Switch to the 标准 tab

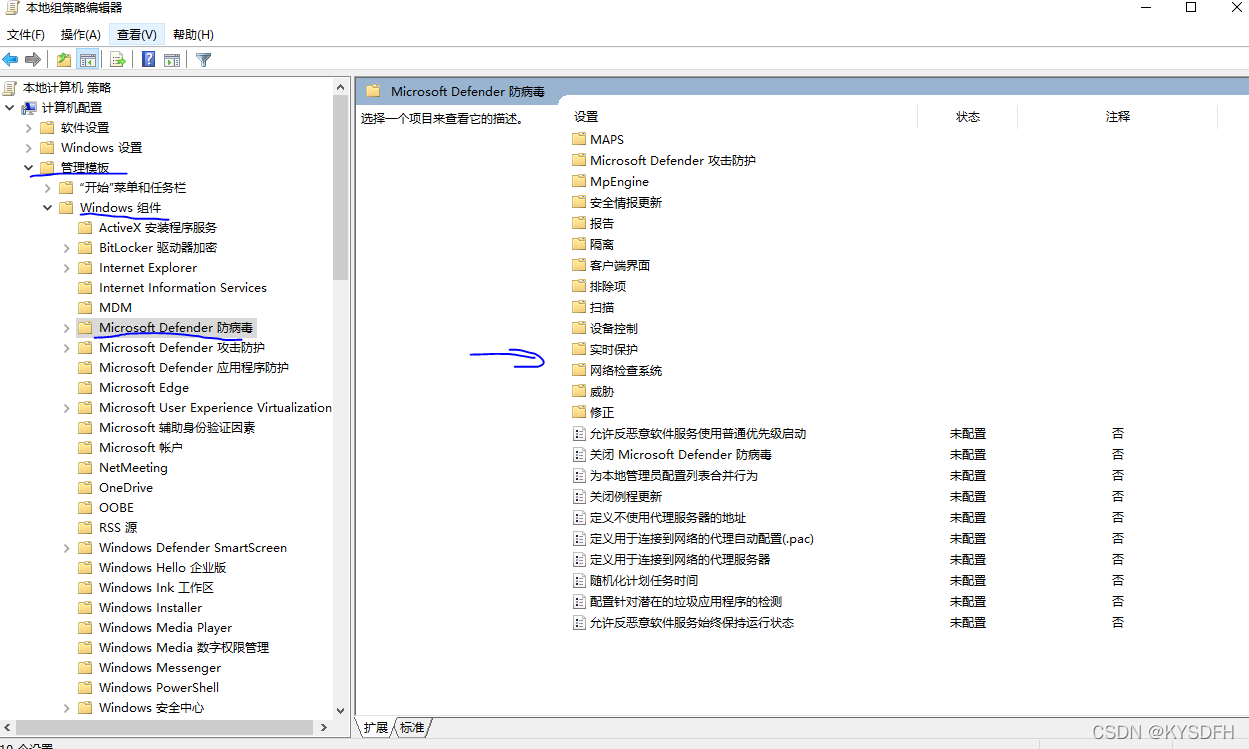click(412, 727)
